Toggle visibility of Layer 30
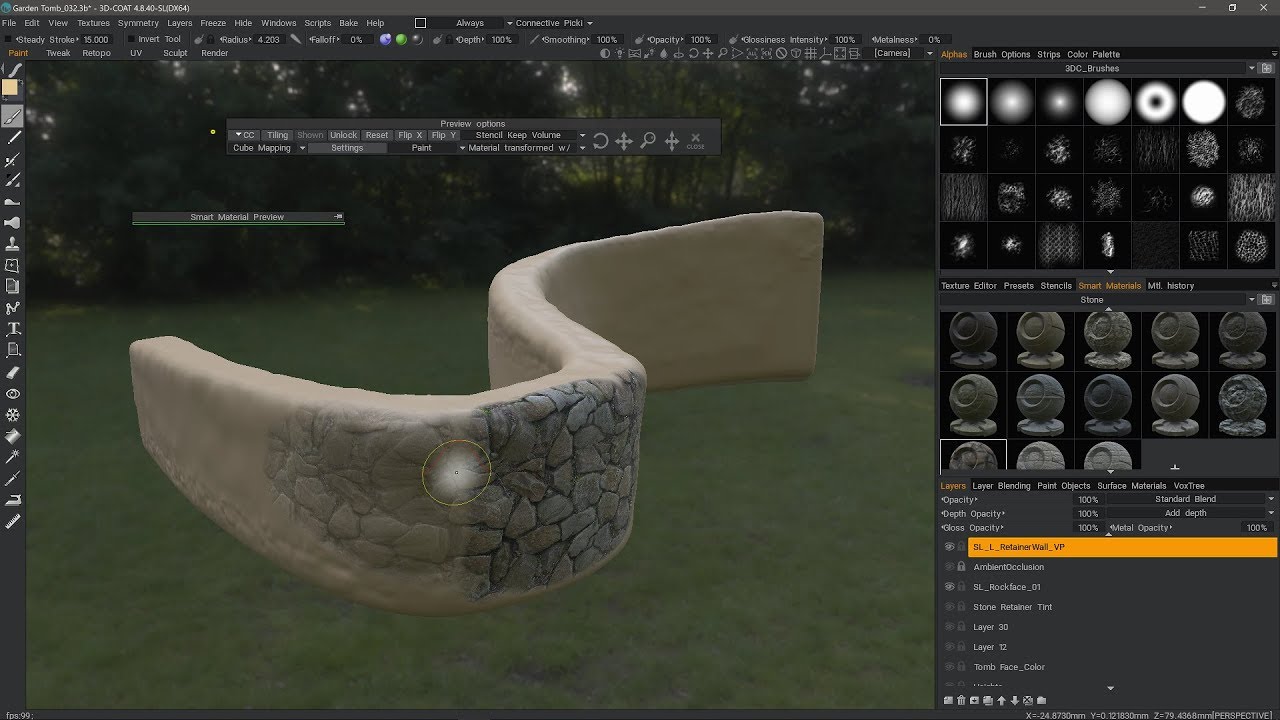1280x720 pixels. tap(949, 627)
